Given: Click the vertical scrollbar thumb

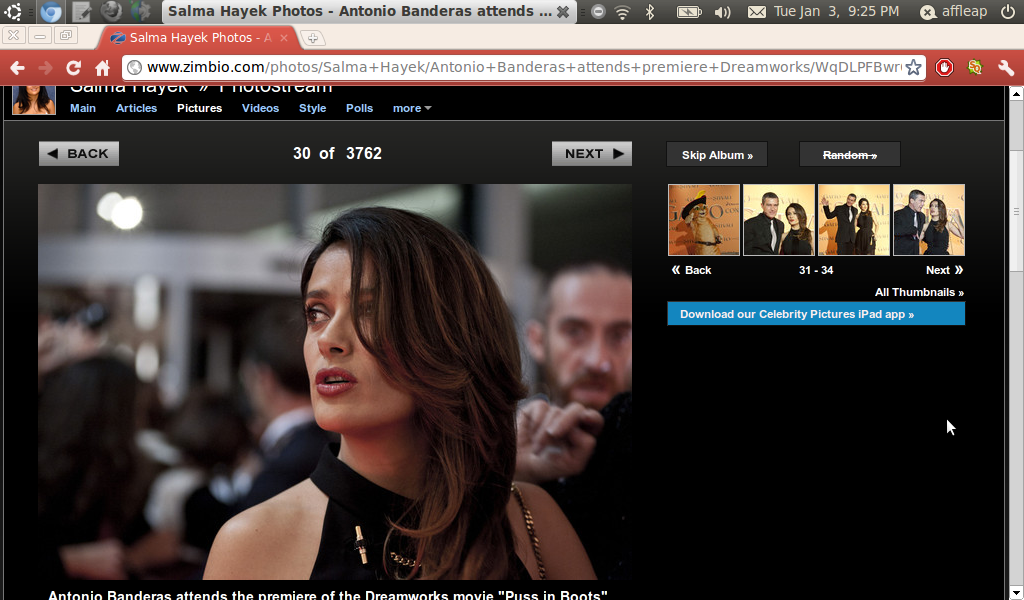Looking at the screenshot, I should coord(1016,211).
